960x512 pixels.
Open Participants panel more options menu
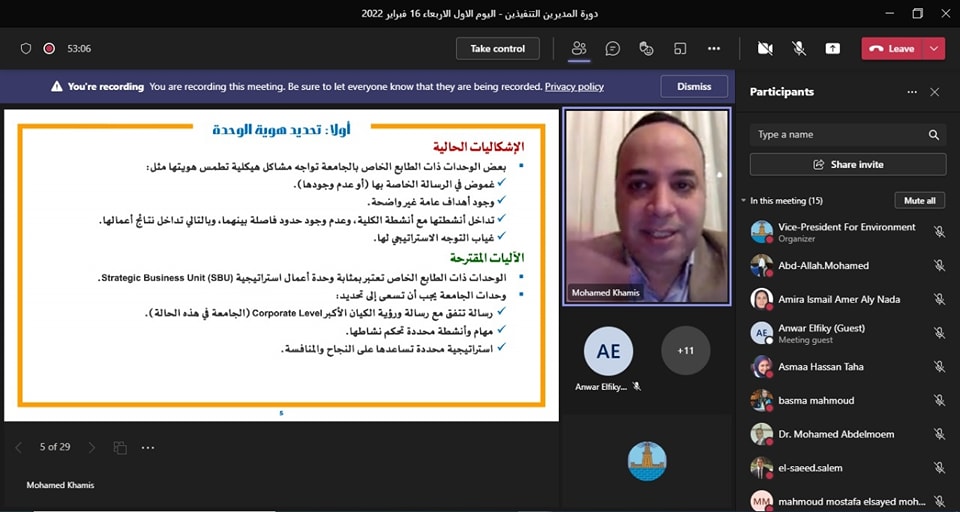(911, 92)
